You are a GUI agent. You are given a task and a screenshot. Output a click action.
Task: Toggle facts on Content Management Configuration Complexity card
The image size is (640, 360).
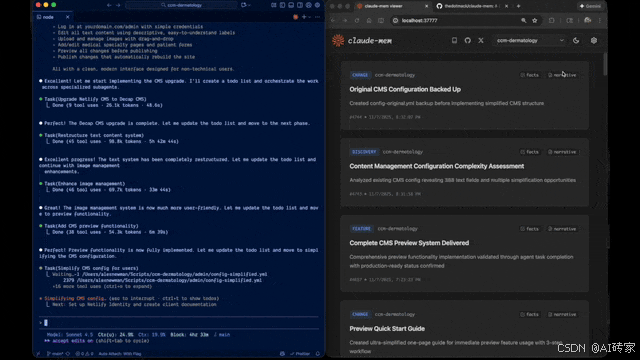click(x=530, y=152)
